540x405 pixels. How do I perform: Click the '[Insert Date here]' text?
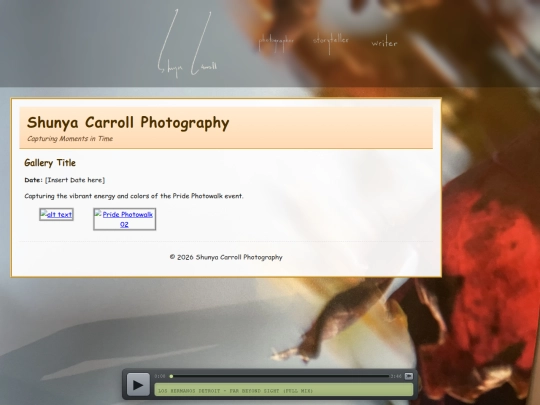(x=75, y=180)
